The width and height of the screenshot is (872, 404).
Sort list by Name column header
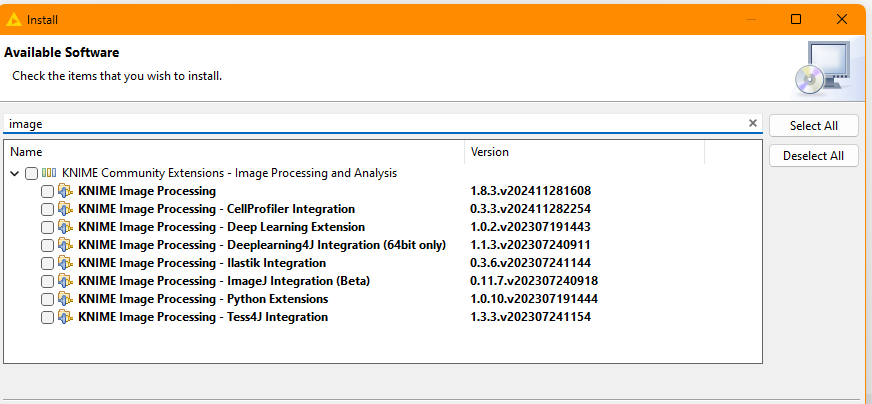tap(235, 152)
